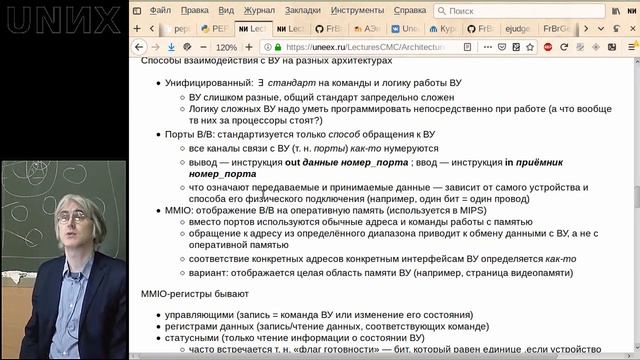The height and width of the screenshot is (360, 640).
Task: Open the Library bookshelf icon
Action: (616, 11)
